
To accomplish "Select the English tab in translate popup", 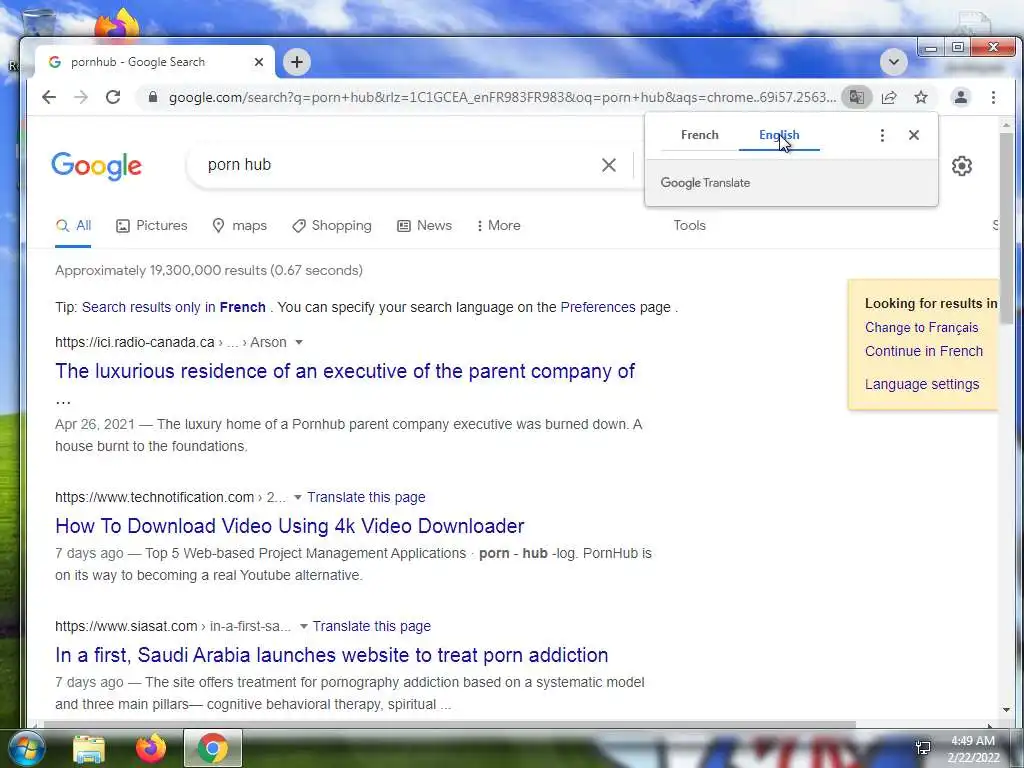I will (x=779, y=135).
